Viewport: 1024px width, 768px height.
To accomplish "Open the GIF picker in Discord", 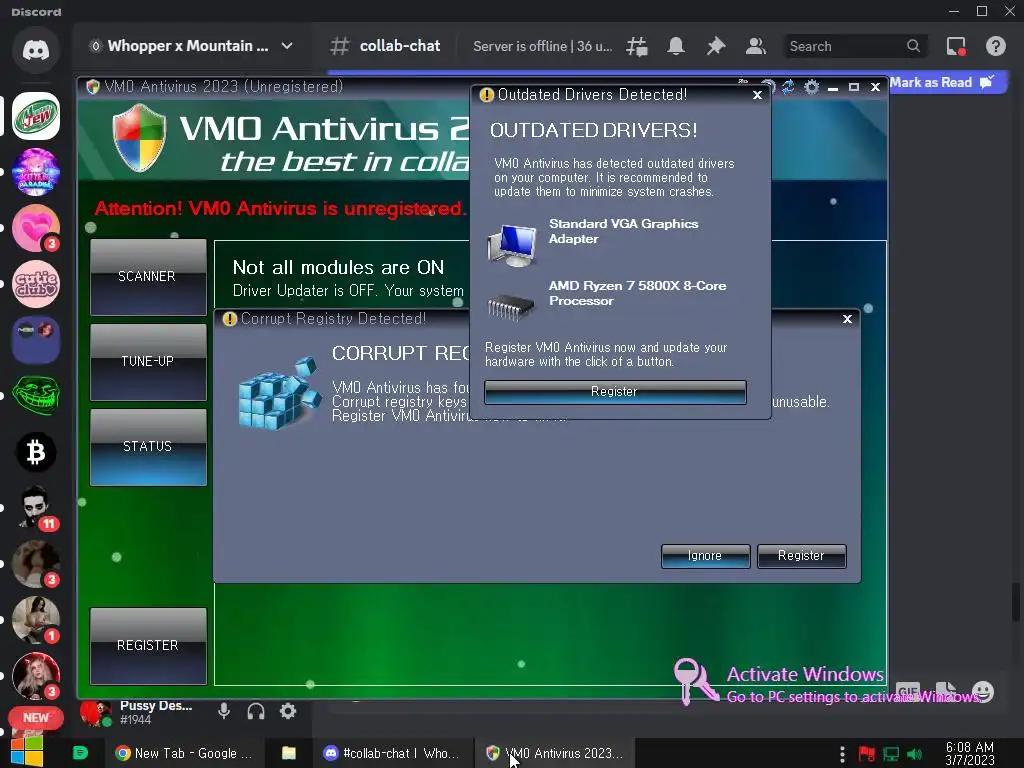I will coord(908,691).
